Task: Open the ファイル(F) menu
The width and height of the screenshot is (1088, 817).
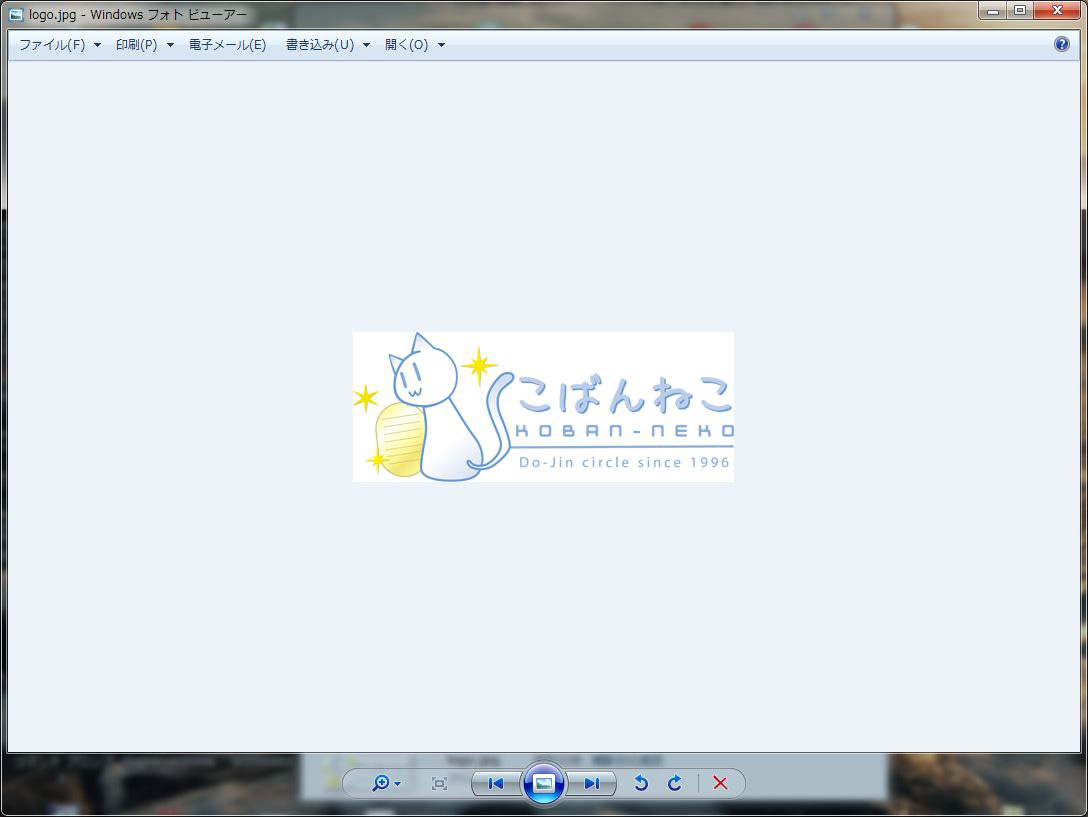Action: [x=52, y=45]
